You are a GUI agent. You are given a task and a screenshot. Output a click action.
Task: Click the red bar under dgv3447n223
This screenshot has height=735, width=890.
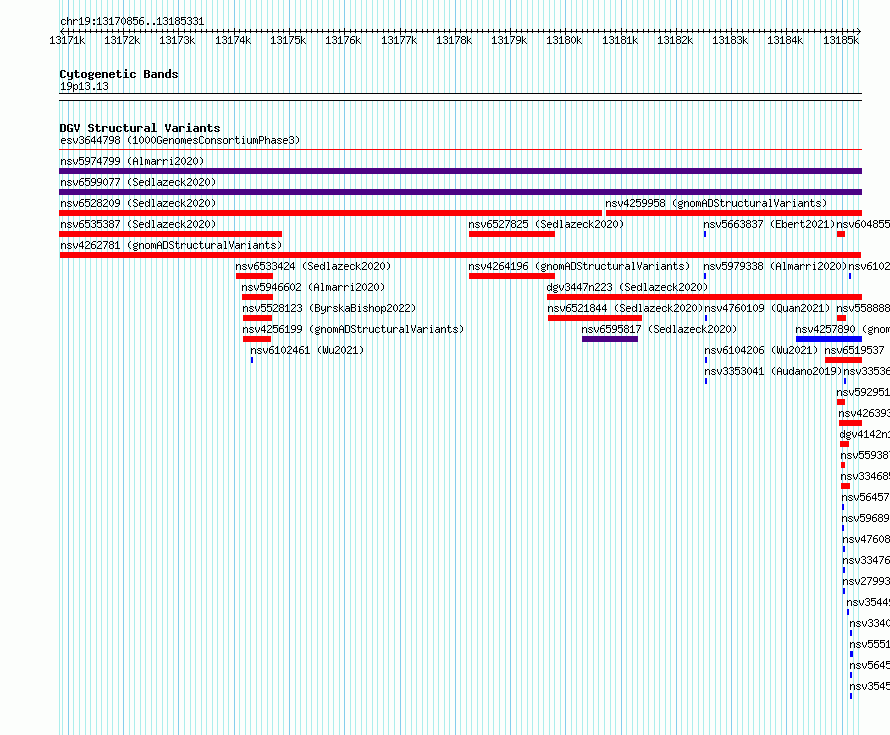pos(704,297)
